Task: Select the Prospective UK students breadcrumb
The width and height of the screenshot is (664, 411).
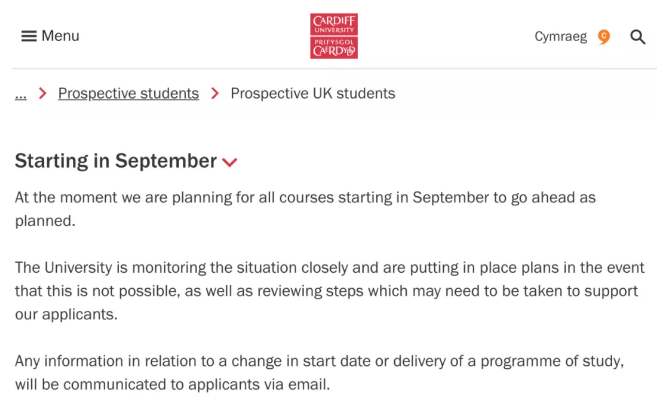Action: pos(313,93)
